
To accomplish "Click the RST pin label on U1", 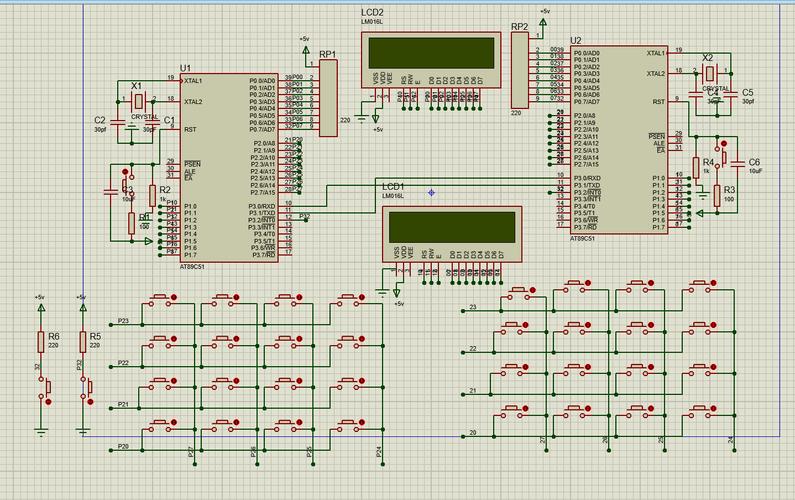I will pos(190,129).
